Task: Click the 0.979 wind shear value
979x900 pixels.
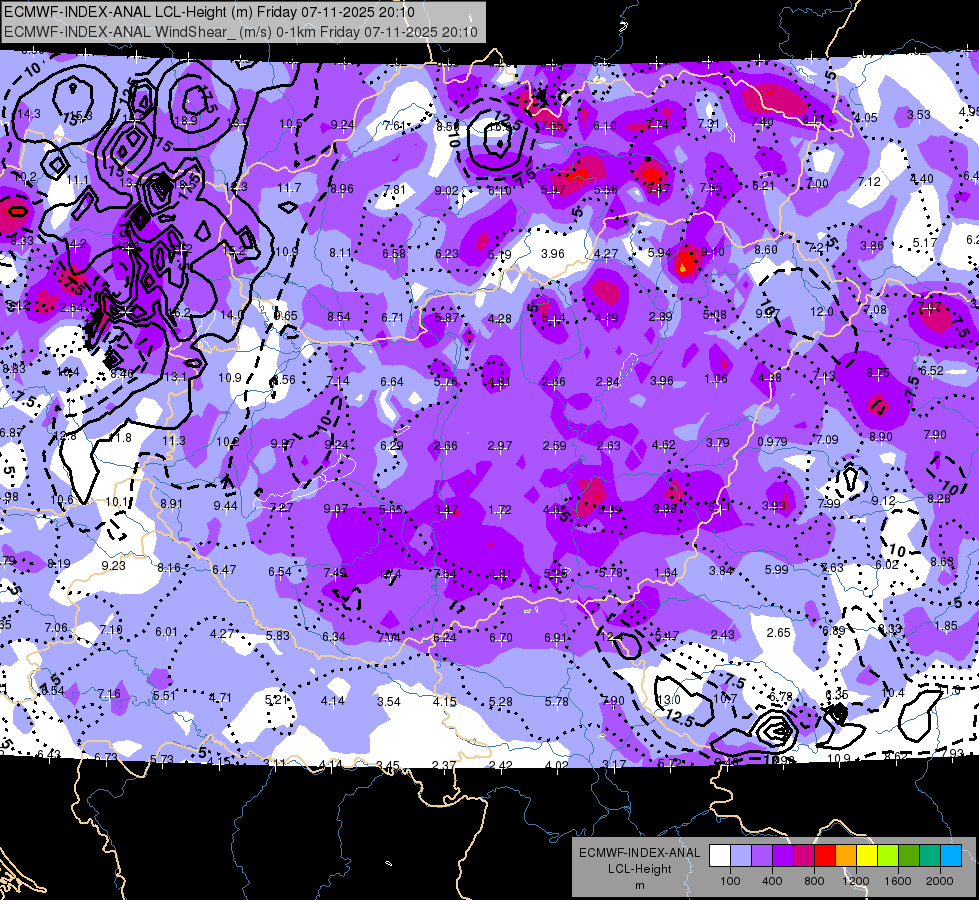Action: coord(772,442)
